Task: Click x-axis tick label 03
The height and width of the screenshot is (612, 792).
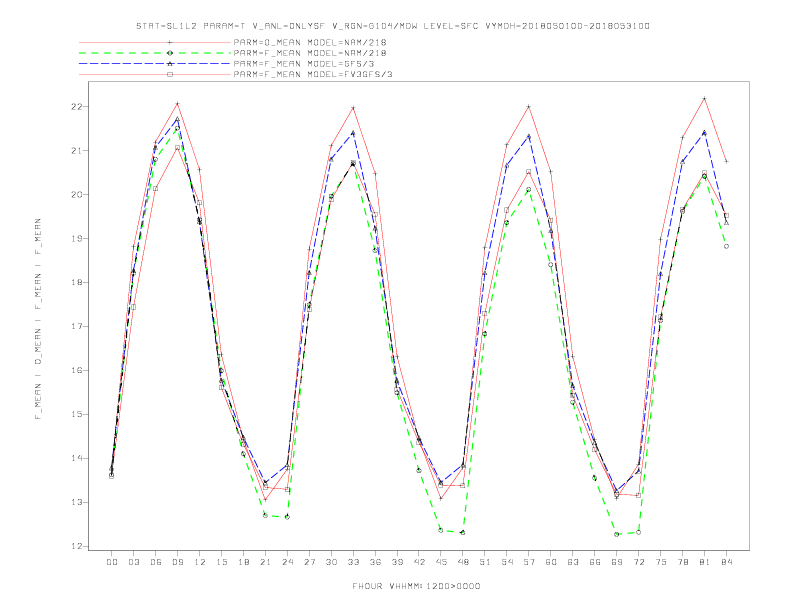Action: (x=133, y=562)
